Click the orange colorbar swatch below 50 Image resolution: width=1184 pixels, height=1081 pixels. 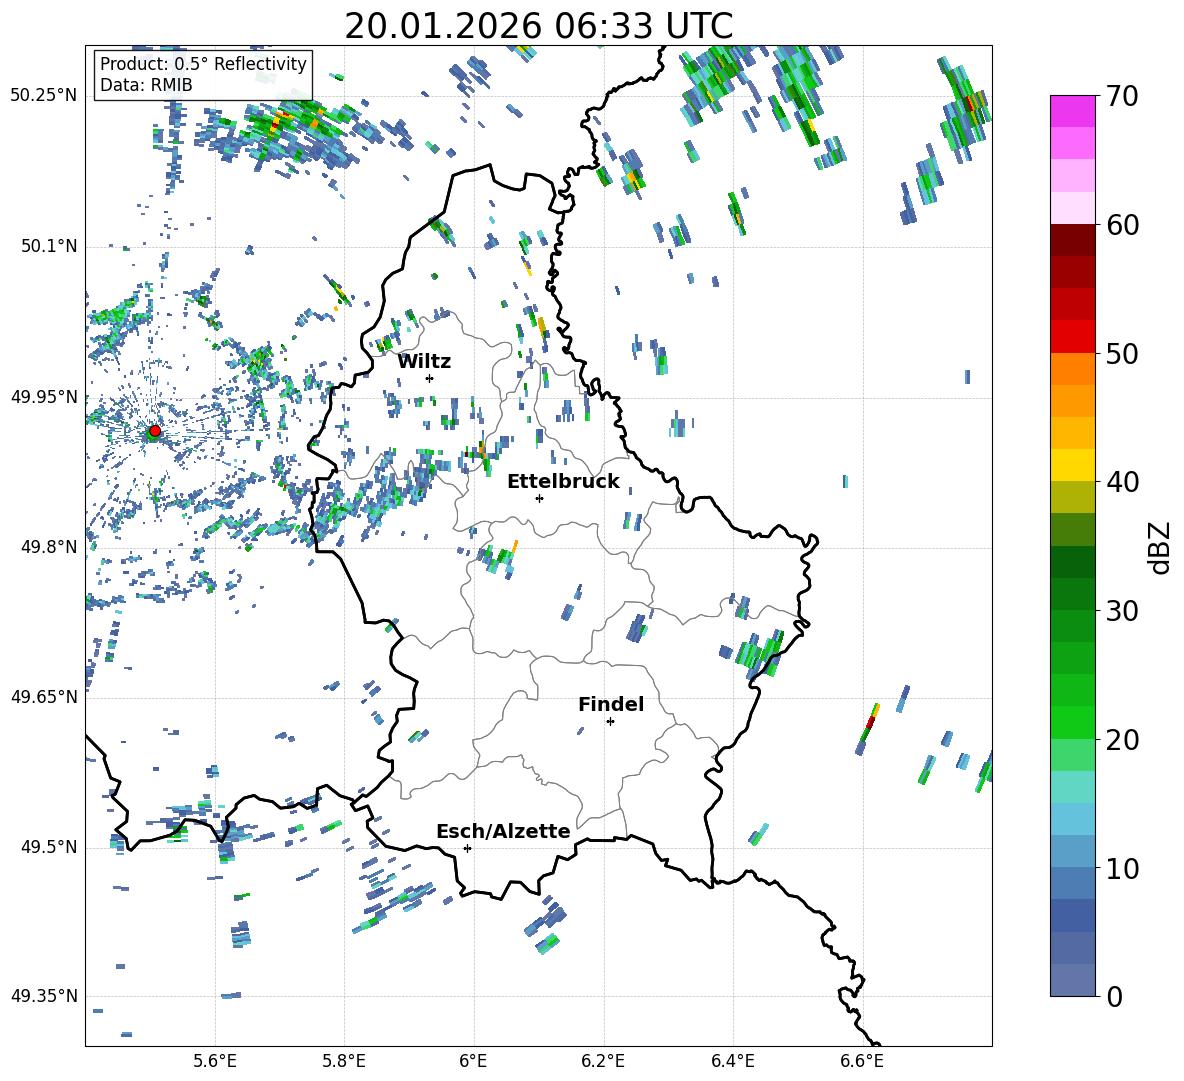(1072, 368)
